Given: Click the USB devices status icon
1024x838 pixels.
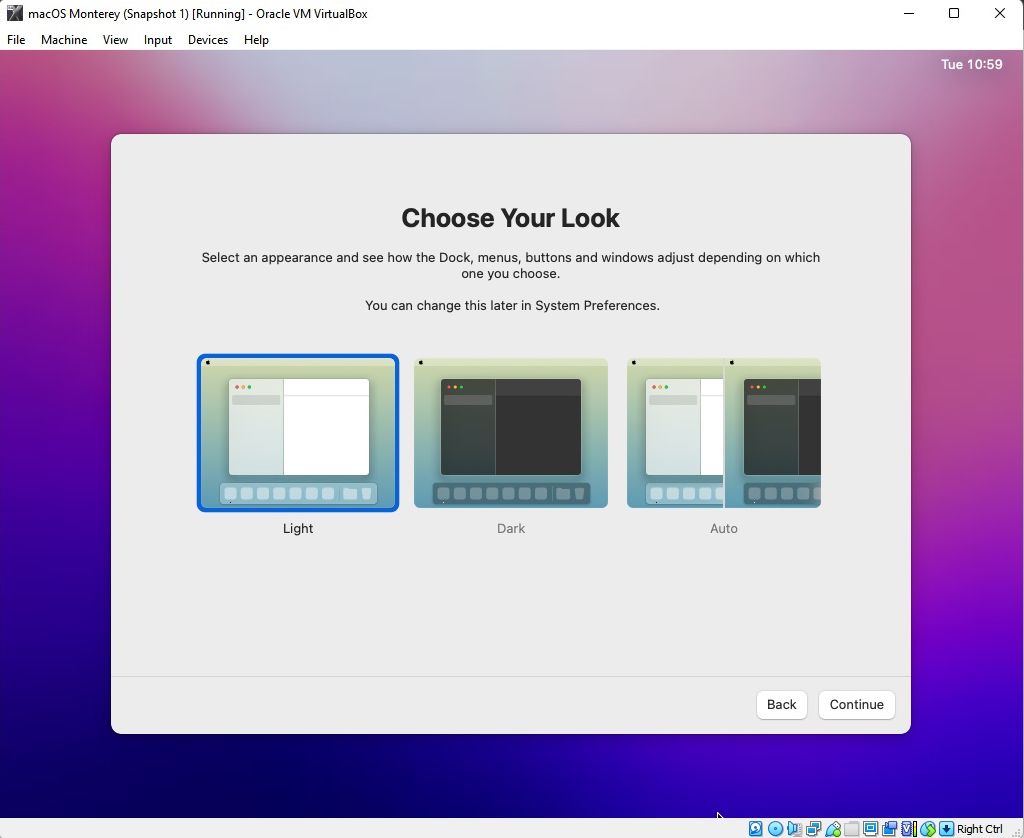Looking at the screenshot, I should [x=833, y=829].
